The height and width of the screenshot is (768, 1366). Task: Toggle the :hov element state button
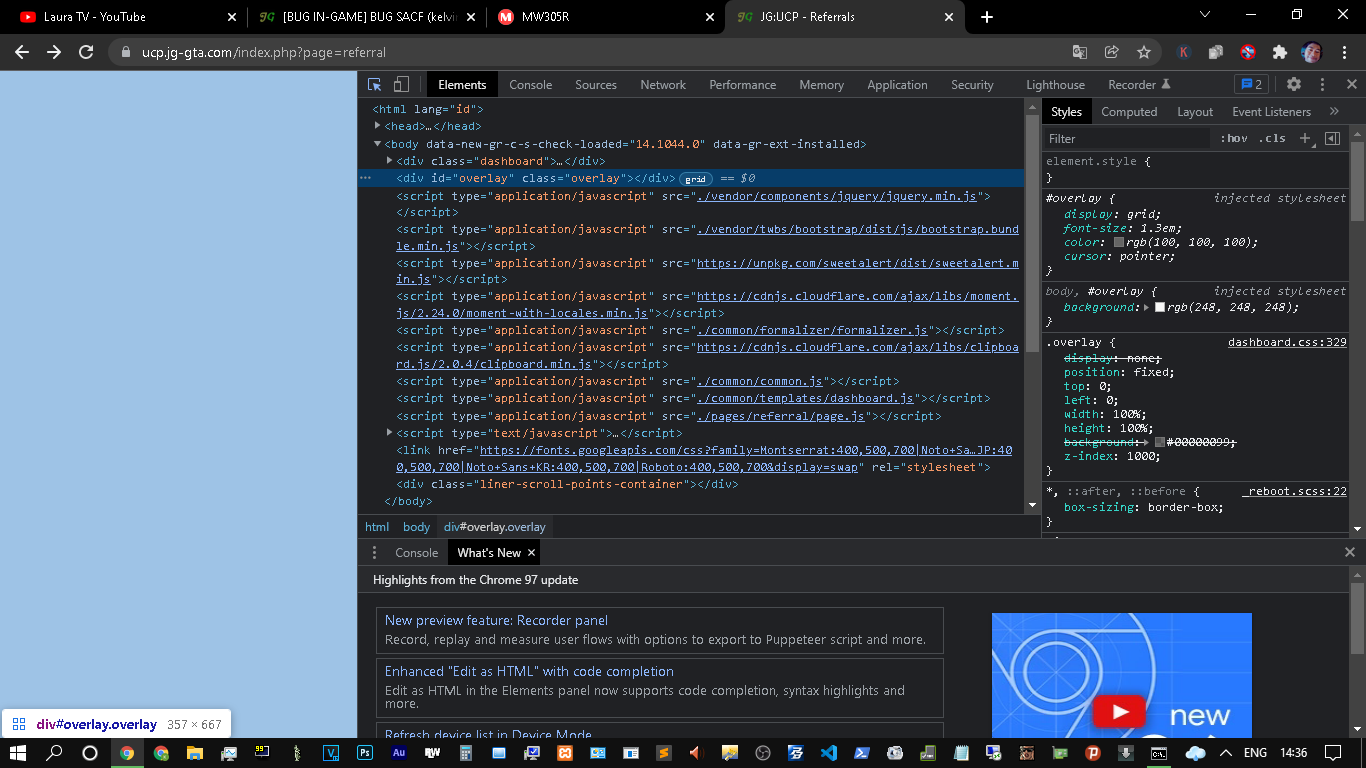coord(1233,139)
